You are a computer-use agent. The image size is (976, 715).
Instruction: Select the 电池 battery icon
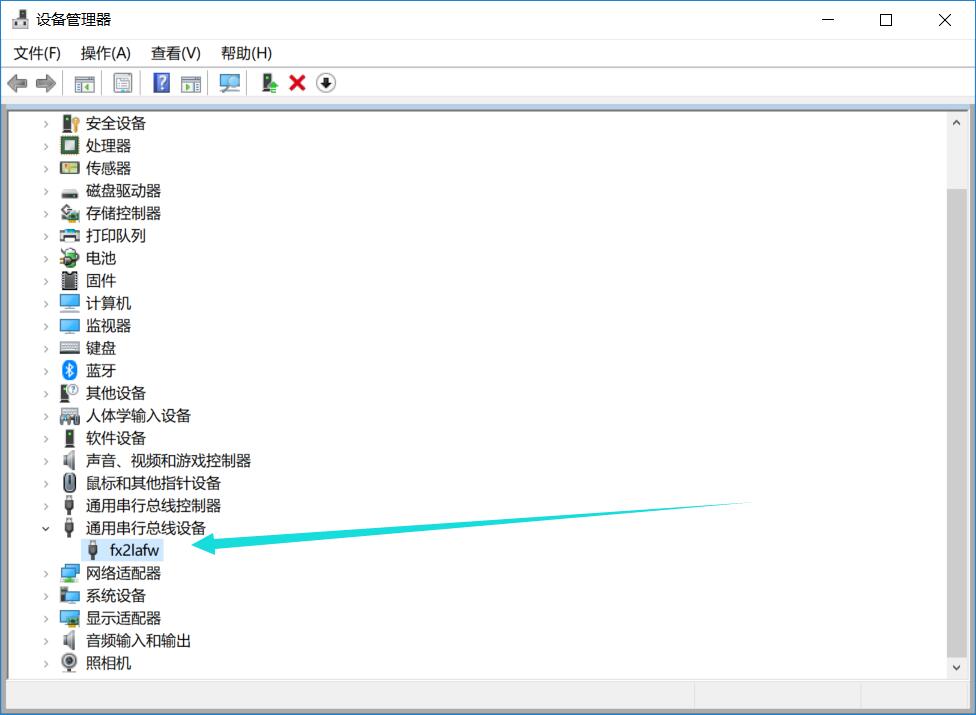pos(70,258)
